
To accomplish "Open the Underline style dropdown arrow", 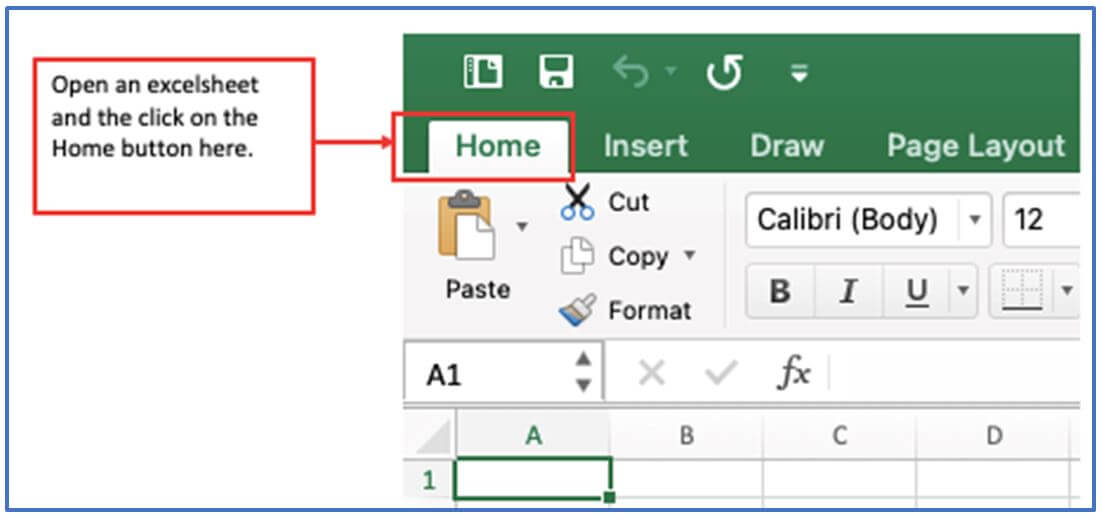I will click(962, 291).
